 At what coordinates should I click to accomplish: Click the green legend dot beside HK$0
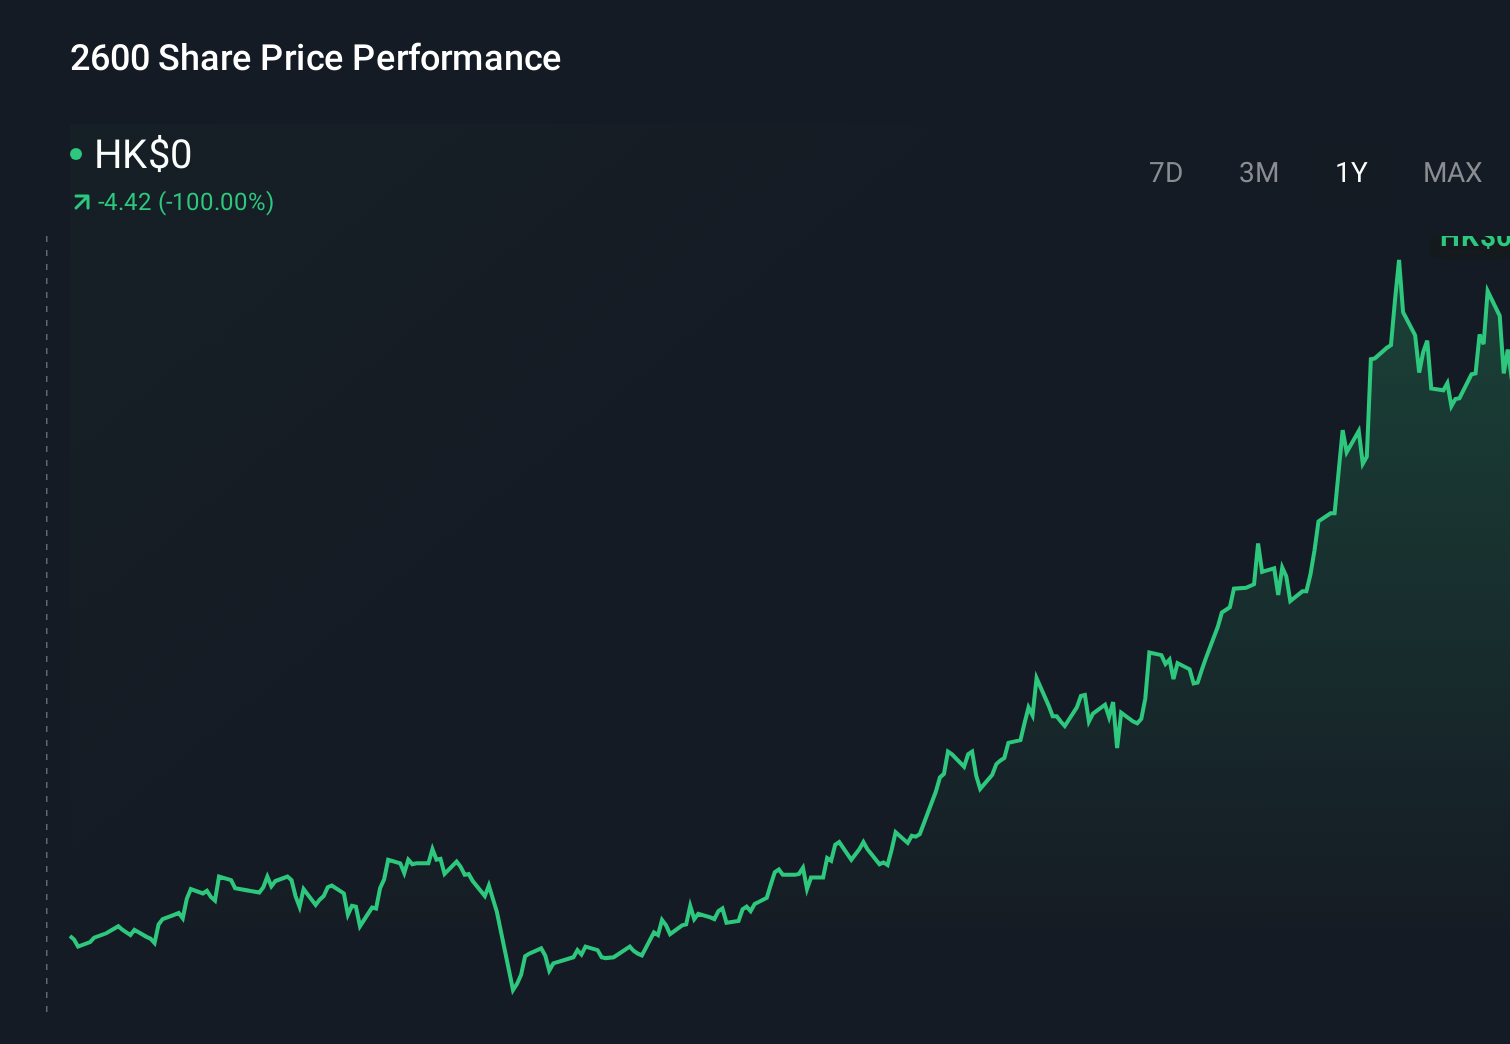75,152
